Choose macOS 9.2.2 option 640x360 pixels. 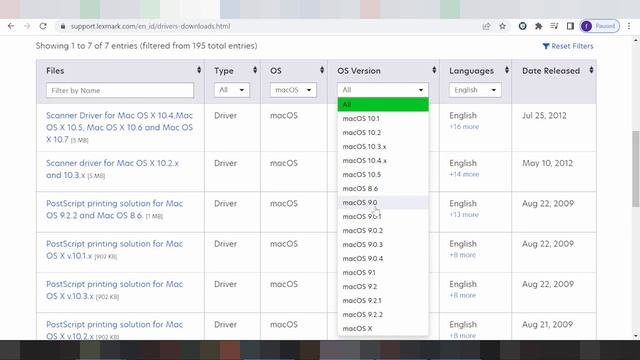click(x=383, y=314)
